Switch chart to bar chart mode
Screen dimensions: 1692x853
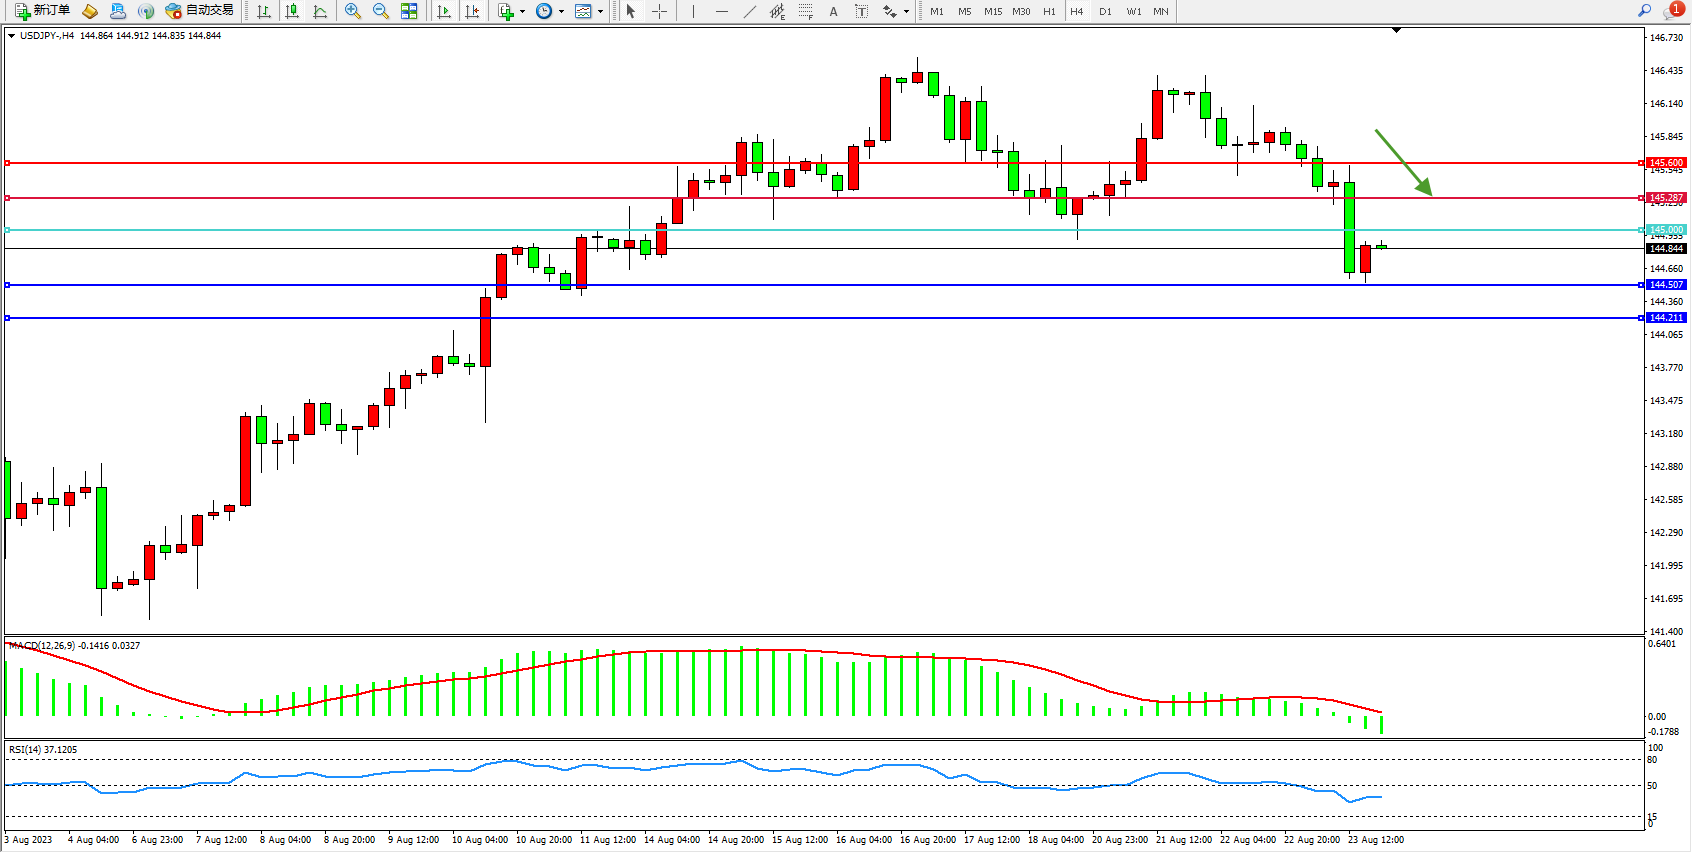click(264, 11)
